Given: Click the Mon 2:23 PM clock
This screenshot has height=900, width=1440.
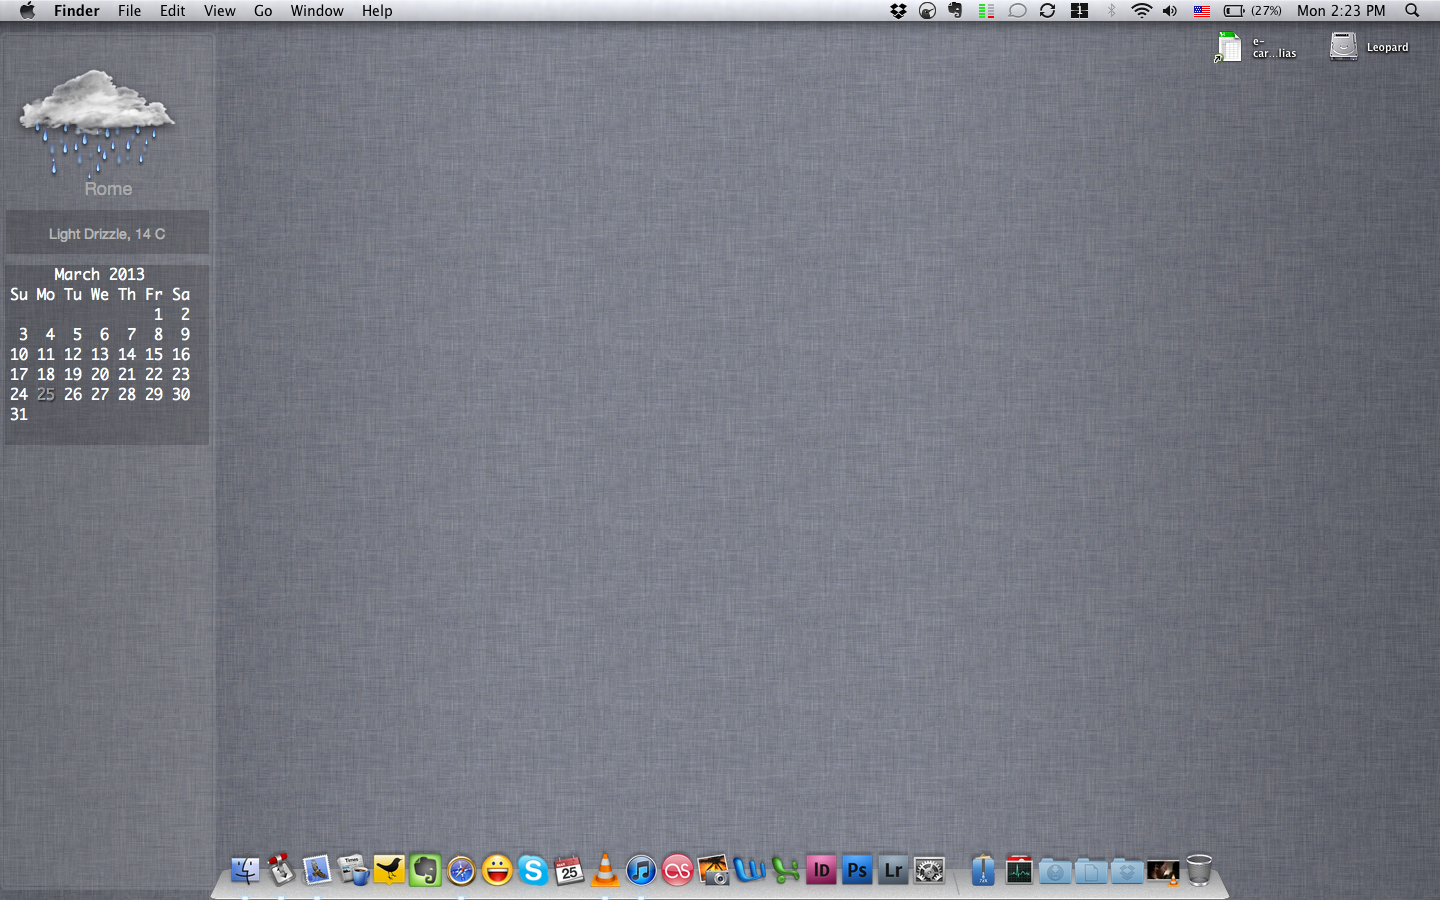Looking at the screenshot, I should point(1341,11).
